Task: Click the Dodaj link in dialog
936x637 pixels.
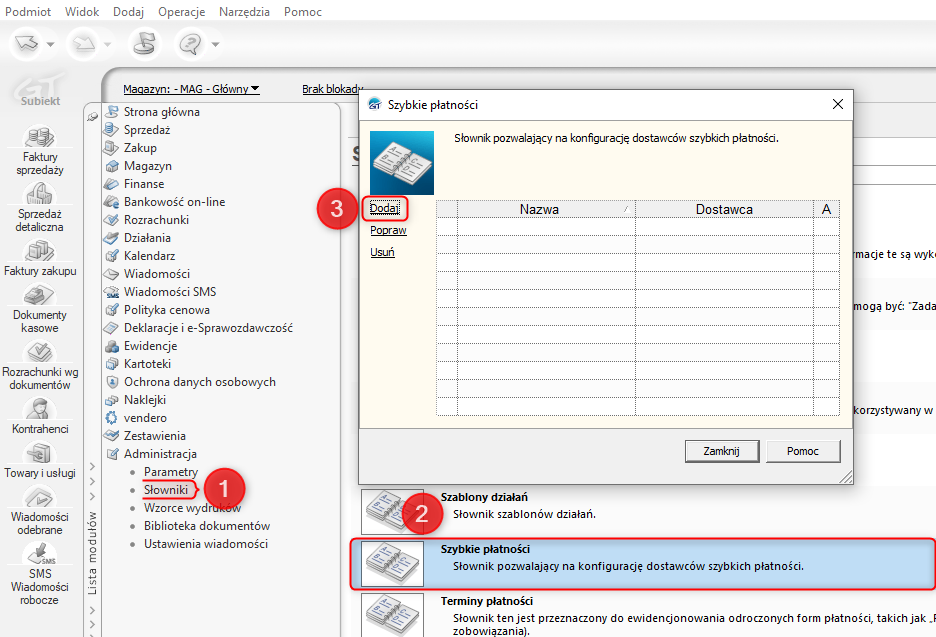Action: (384, 208)
